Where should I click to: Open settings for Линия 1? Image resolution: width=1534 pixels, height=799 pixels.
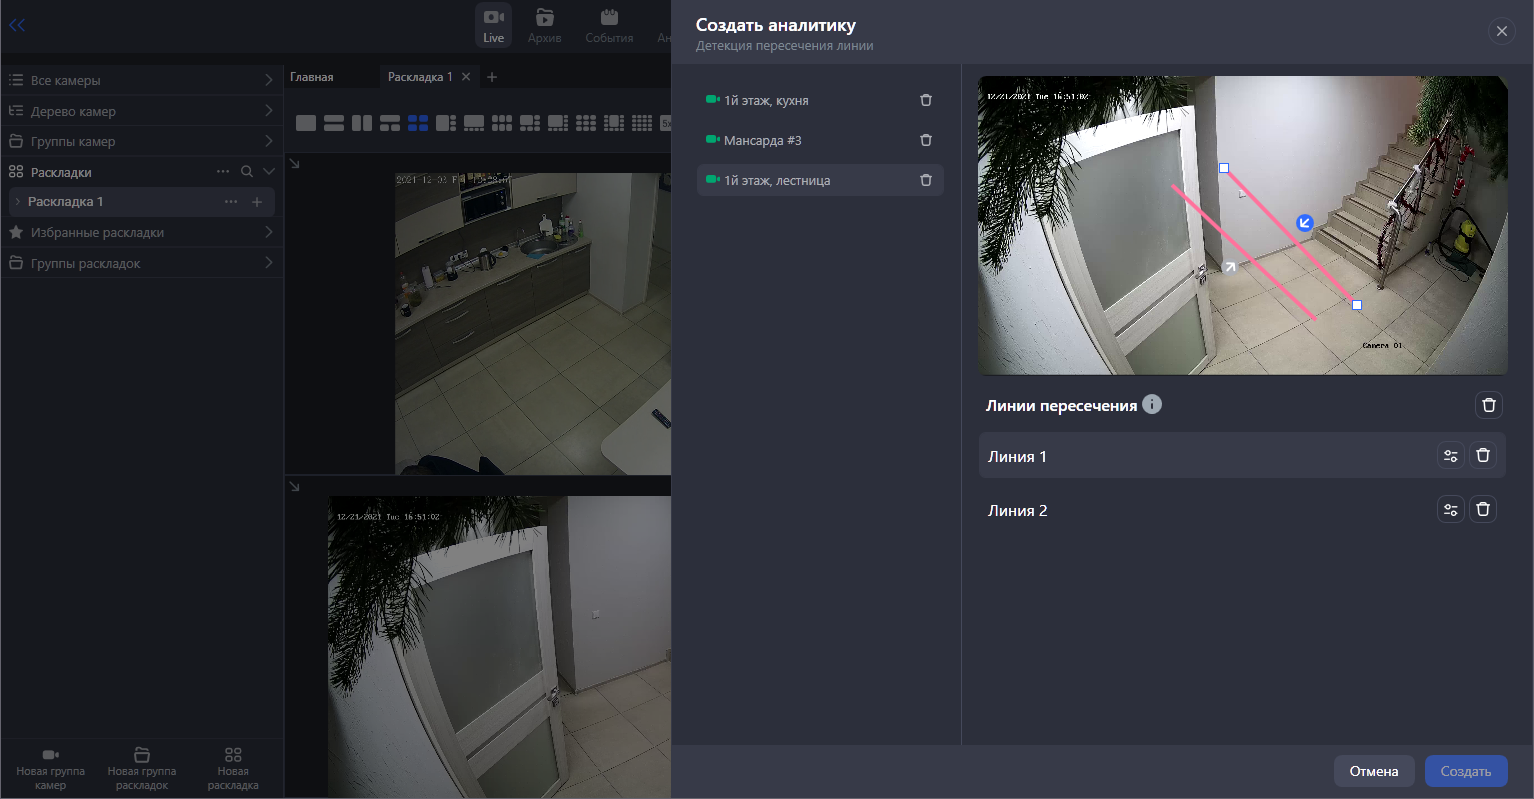point(1450,456)
